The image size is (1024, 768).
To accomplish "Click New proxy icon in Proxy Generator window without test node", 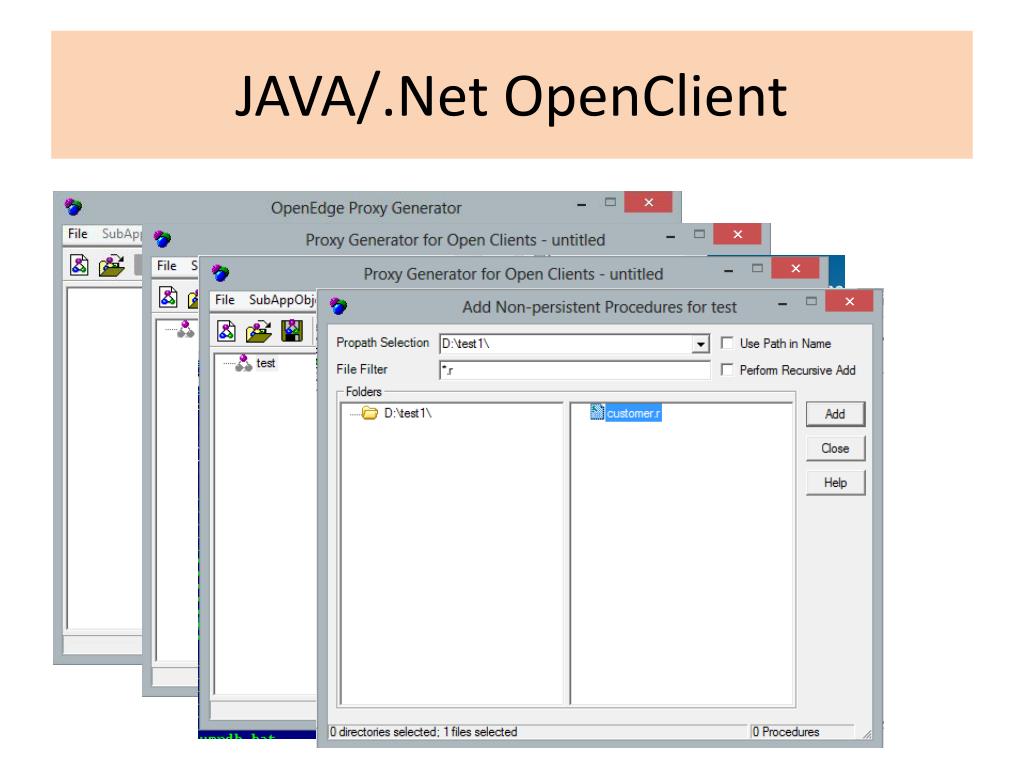I will [168, 297].
